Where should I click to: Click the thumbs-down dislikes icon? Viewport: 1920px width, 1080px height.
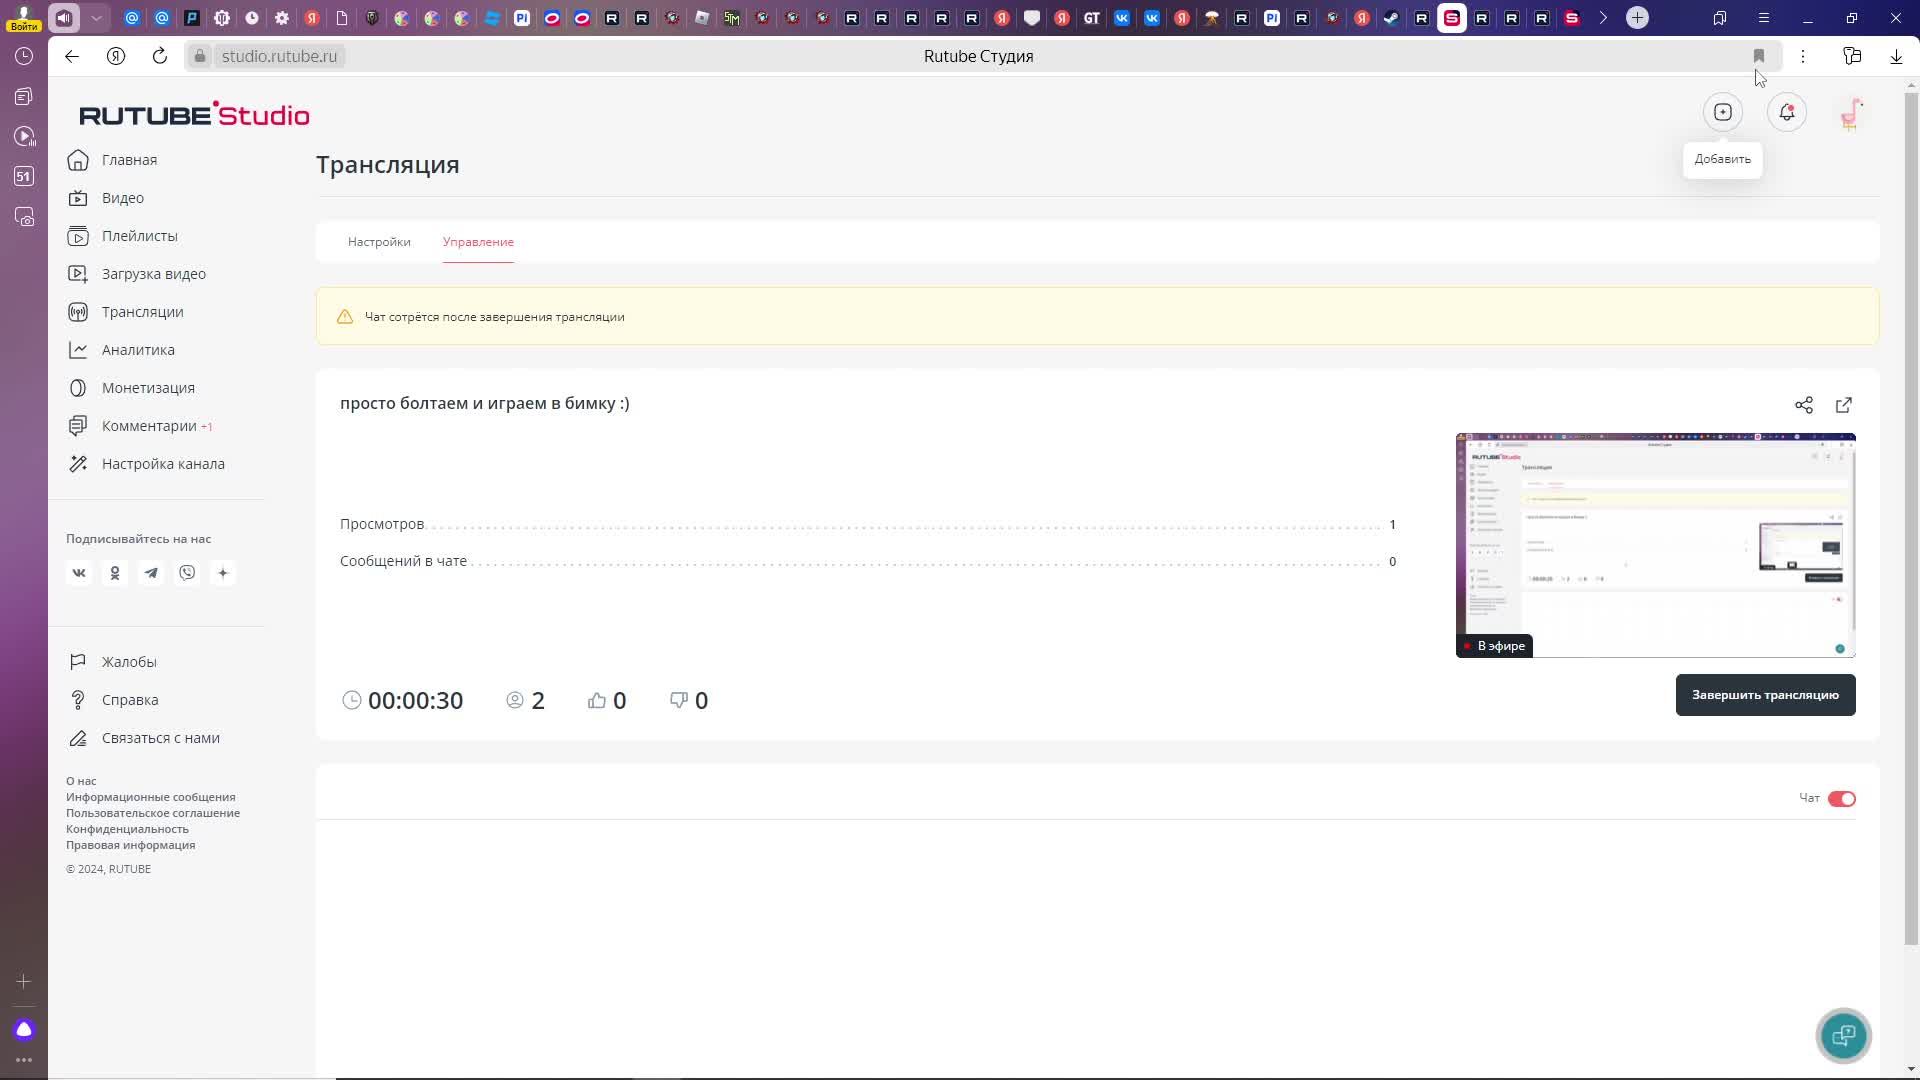click(679, 700)
